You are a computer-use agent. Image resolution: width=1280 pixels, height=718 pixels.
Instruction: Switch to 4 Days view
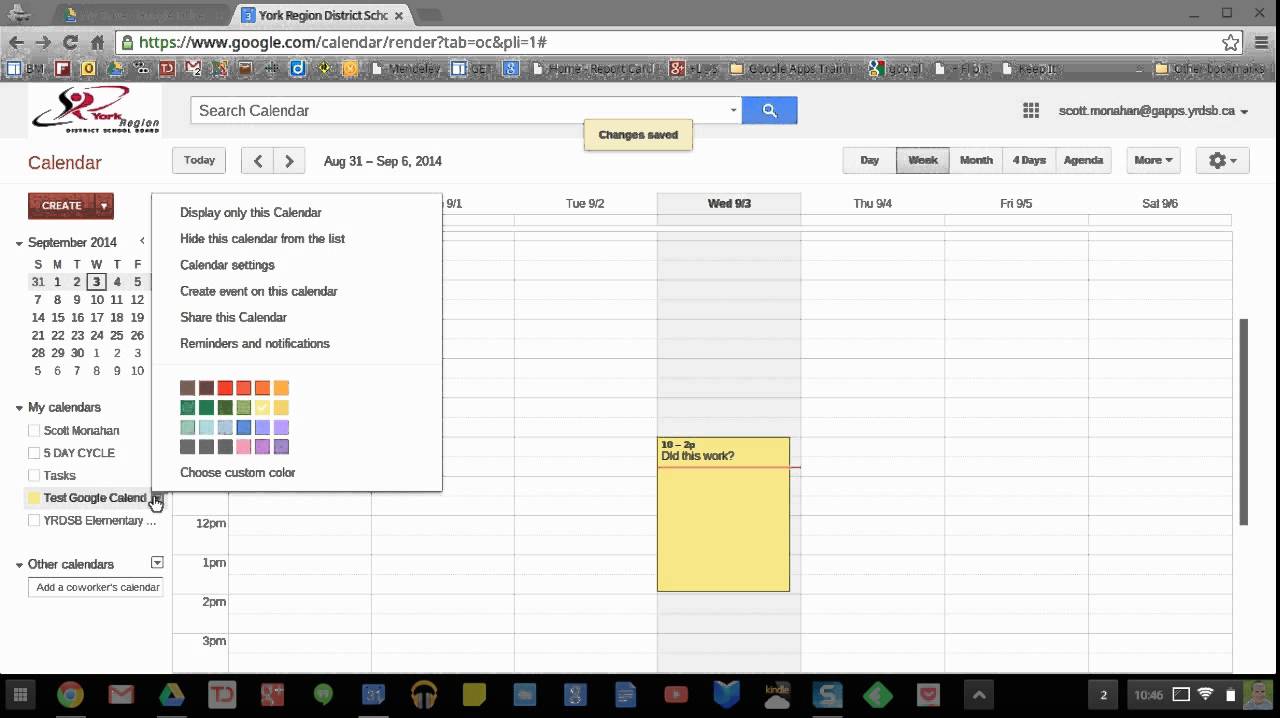click(1028, 160)
